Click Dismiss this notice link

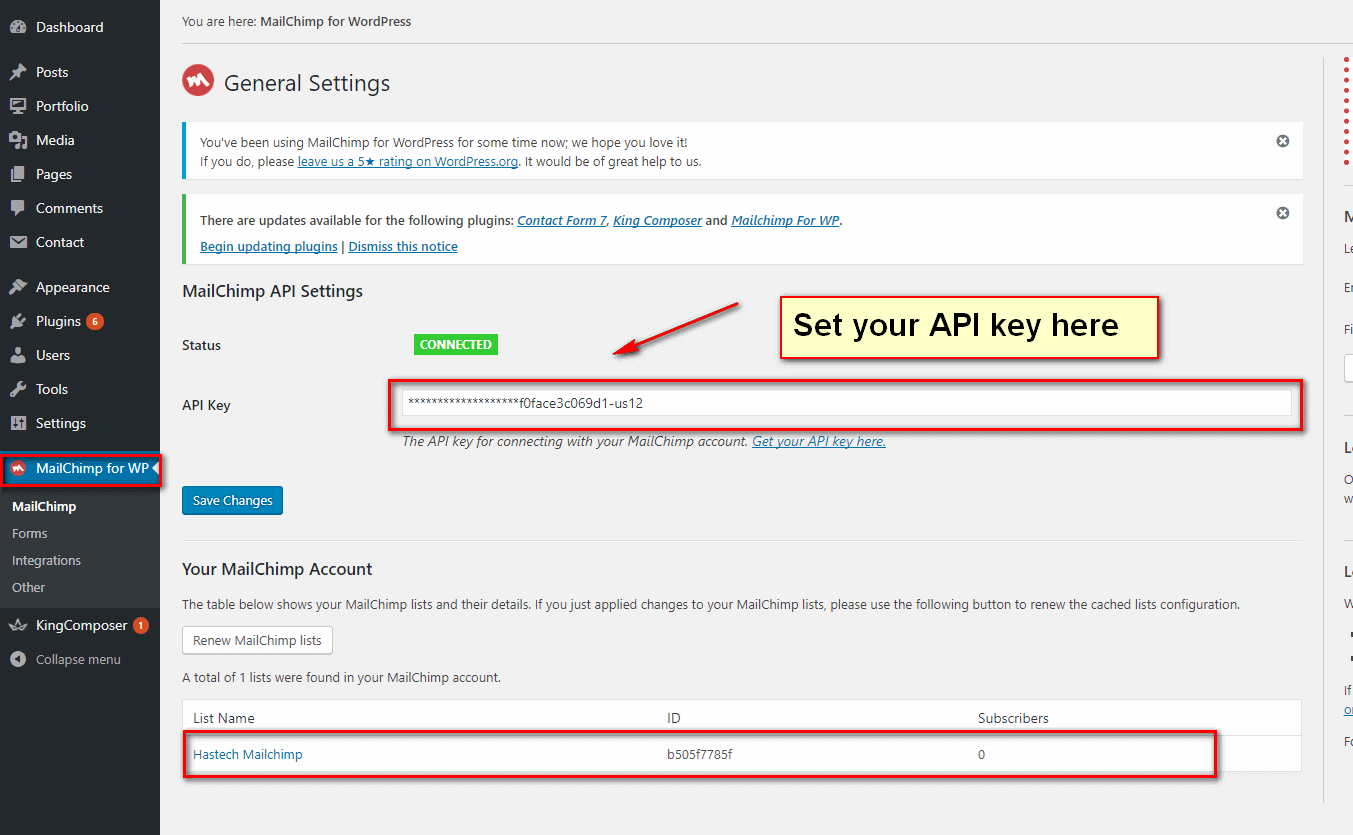coord(403,246)
